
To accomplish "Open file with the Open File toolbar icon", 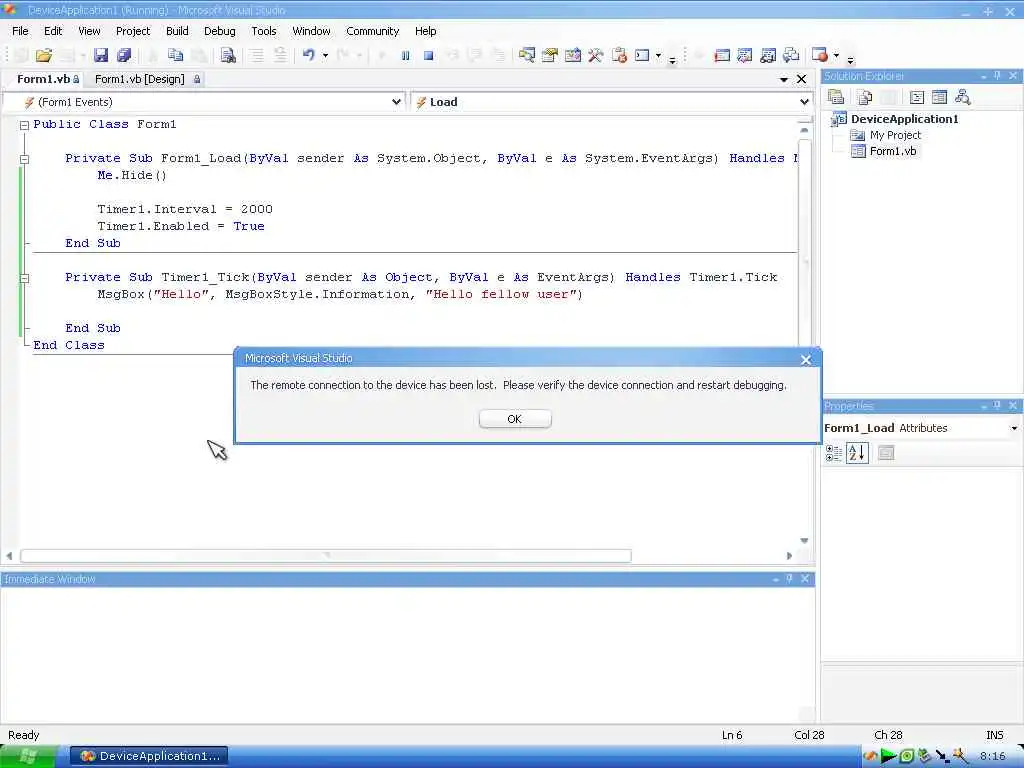I will (44, 56).
